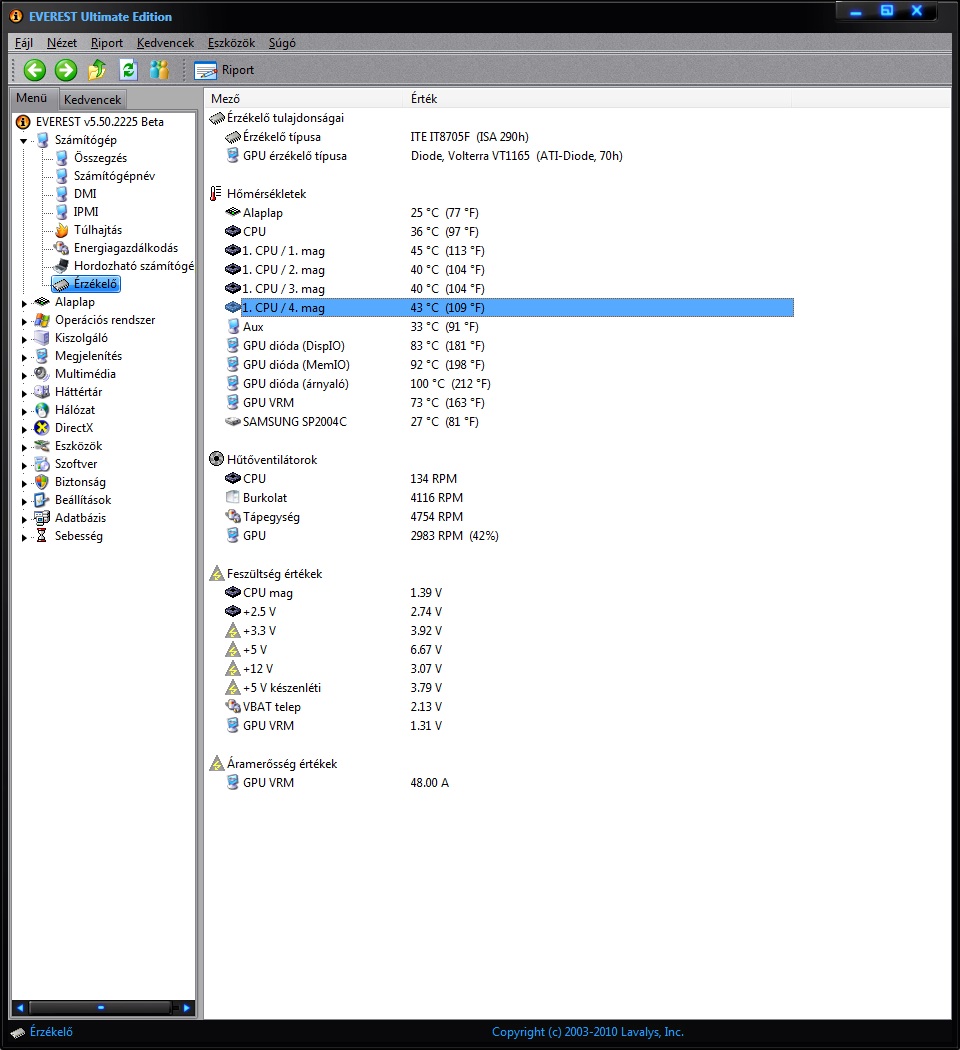This screenshot has height=1050, width=960.
Task: Expand the Operációs rendszer tree node
Action: pos(24,321)
